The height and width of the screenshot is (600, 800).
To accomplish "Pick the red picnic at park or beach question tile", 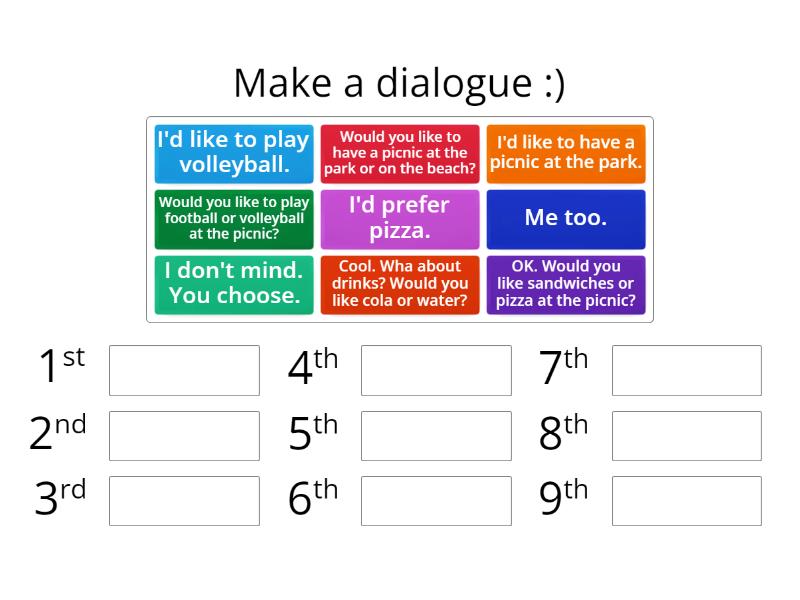I will [400, 154].
